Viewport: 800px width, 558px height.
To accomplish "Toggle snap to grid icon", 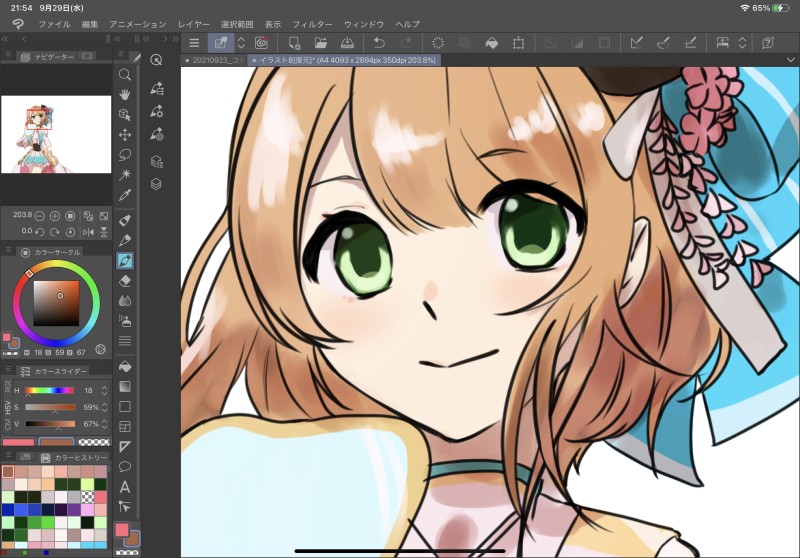I will click(x=690, y=43).
